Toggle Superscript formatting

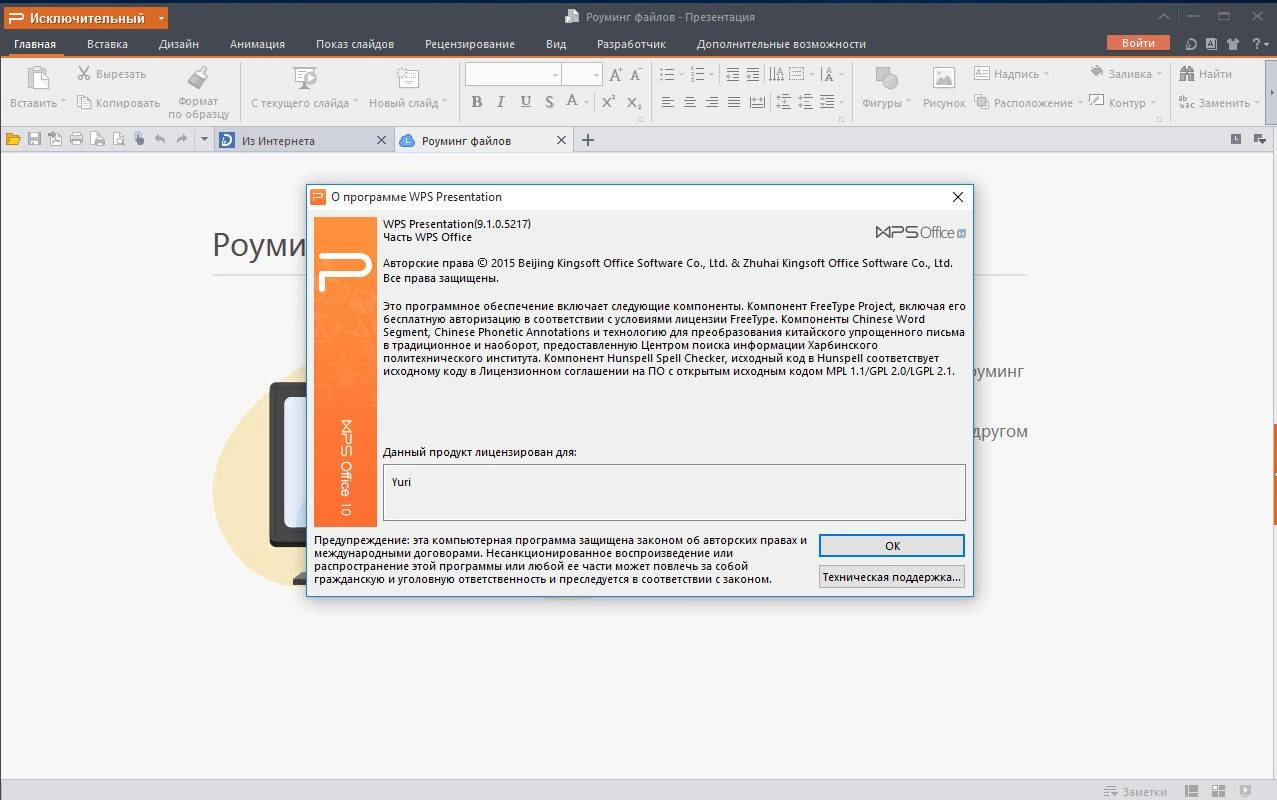pos(608,102)
